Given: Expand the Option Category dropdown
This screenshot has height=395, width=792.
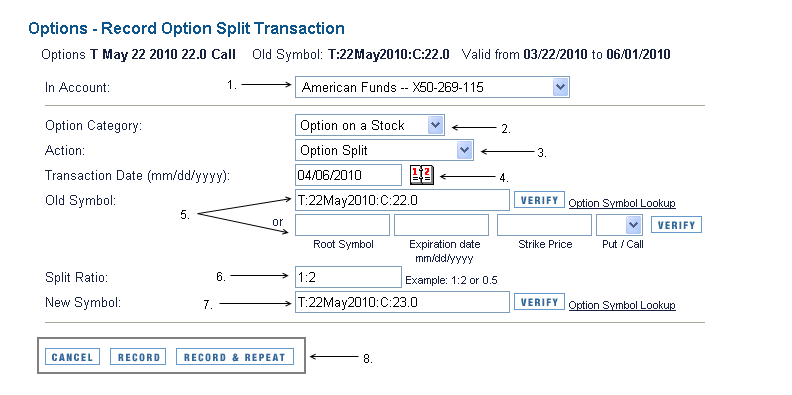Looking at the screenshot, I should pyautogui.click(x=370, y=125).
